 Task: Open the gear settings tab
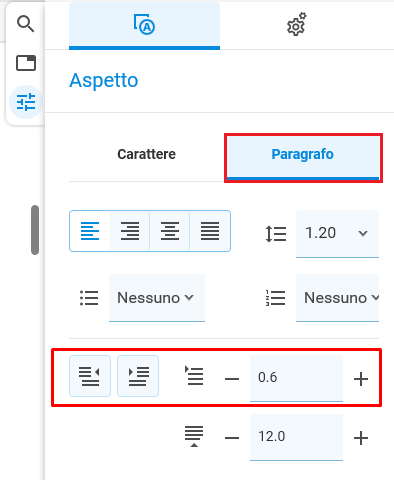tap(296, 25)
